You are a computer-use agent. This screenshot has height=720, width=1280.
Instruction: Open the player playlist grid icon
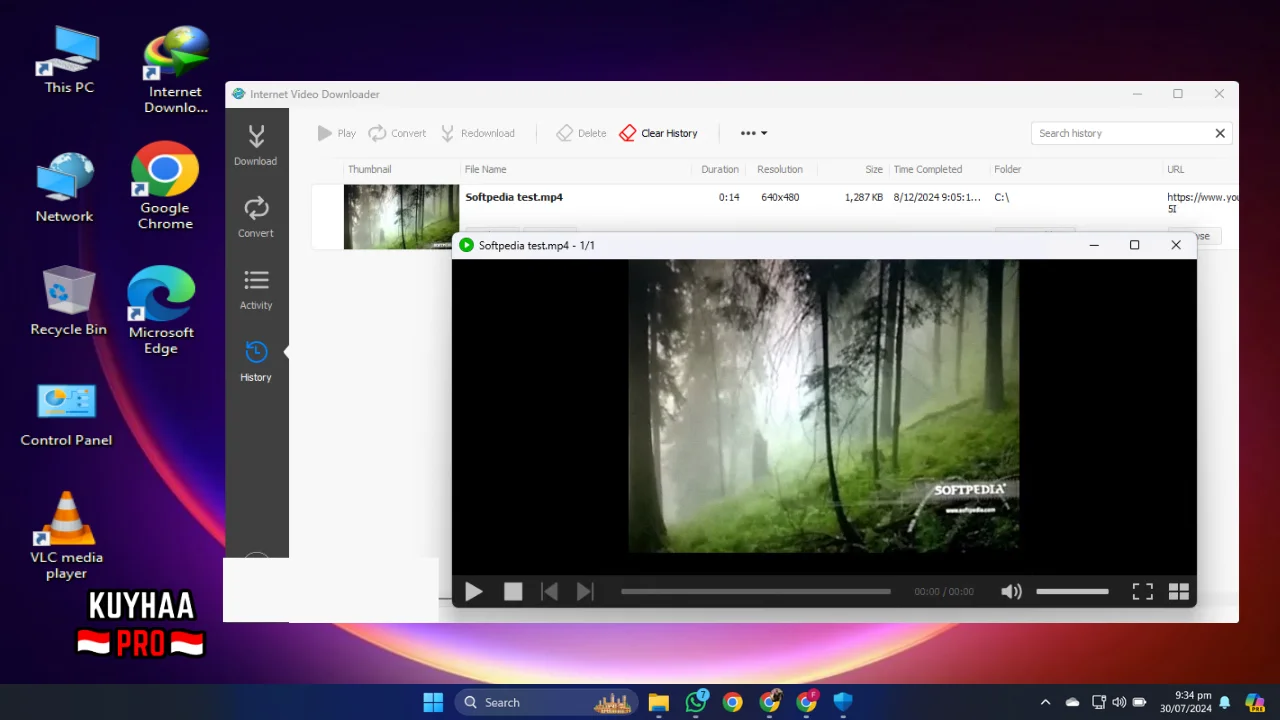pyautogui.click(x=1179, y=591)
